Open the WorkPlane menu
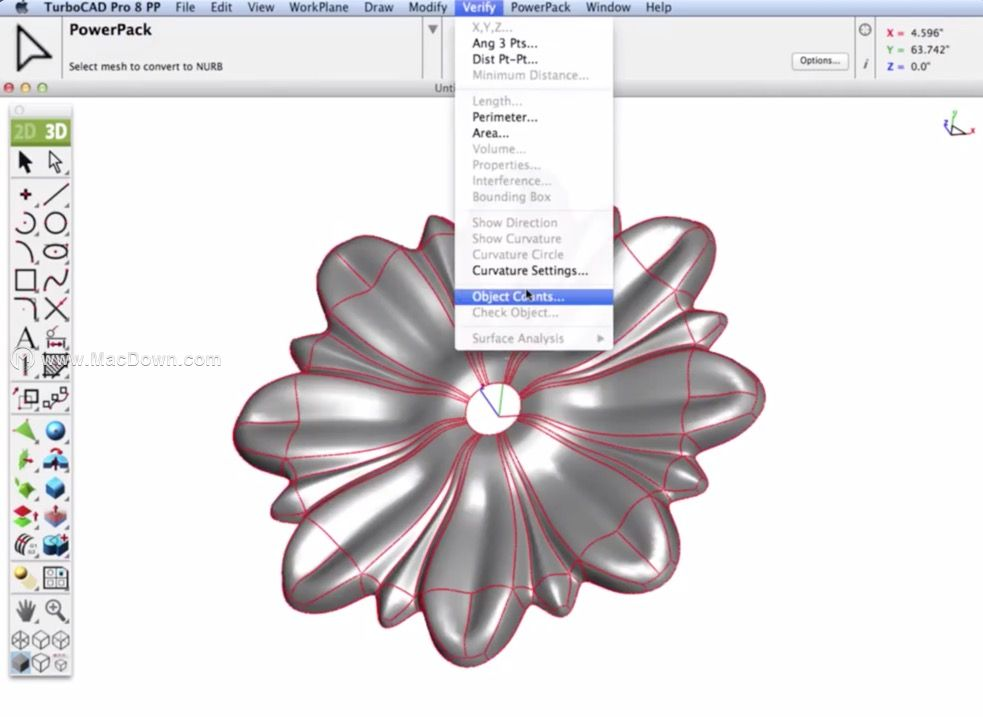 318,8
